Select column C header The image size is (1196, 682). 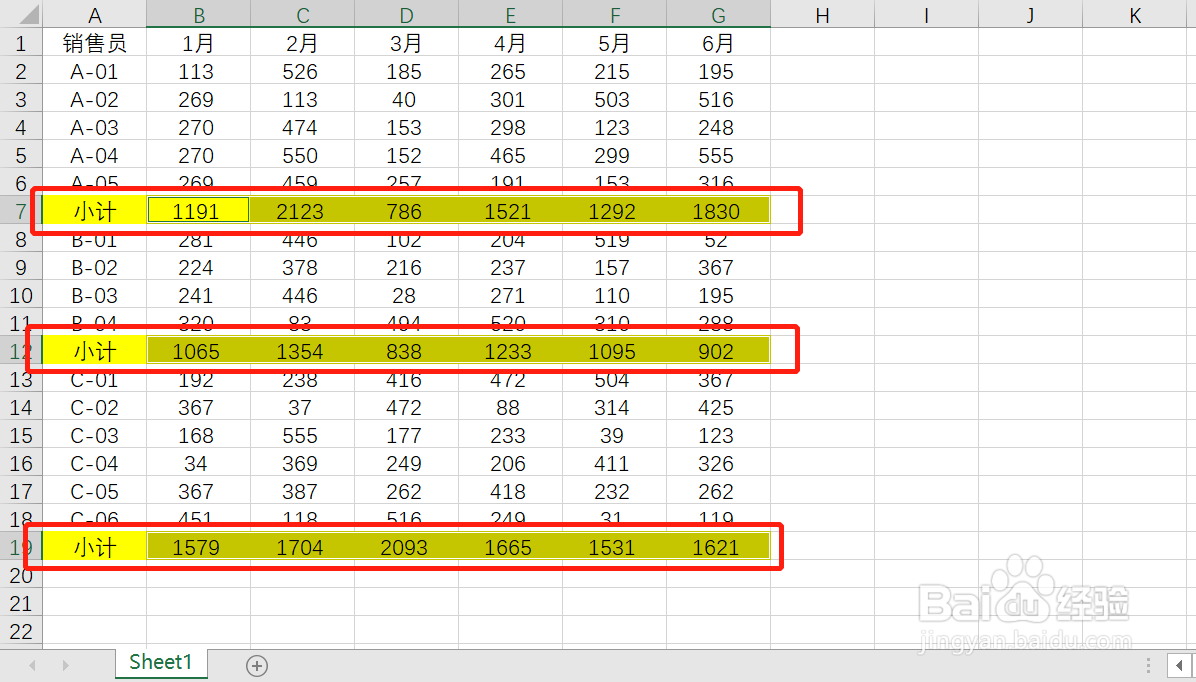pos(303,15)
